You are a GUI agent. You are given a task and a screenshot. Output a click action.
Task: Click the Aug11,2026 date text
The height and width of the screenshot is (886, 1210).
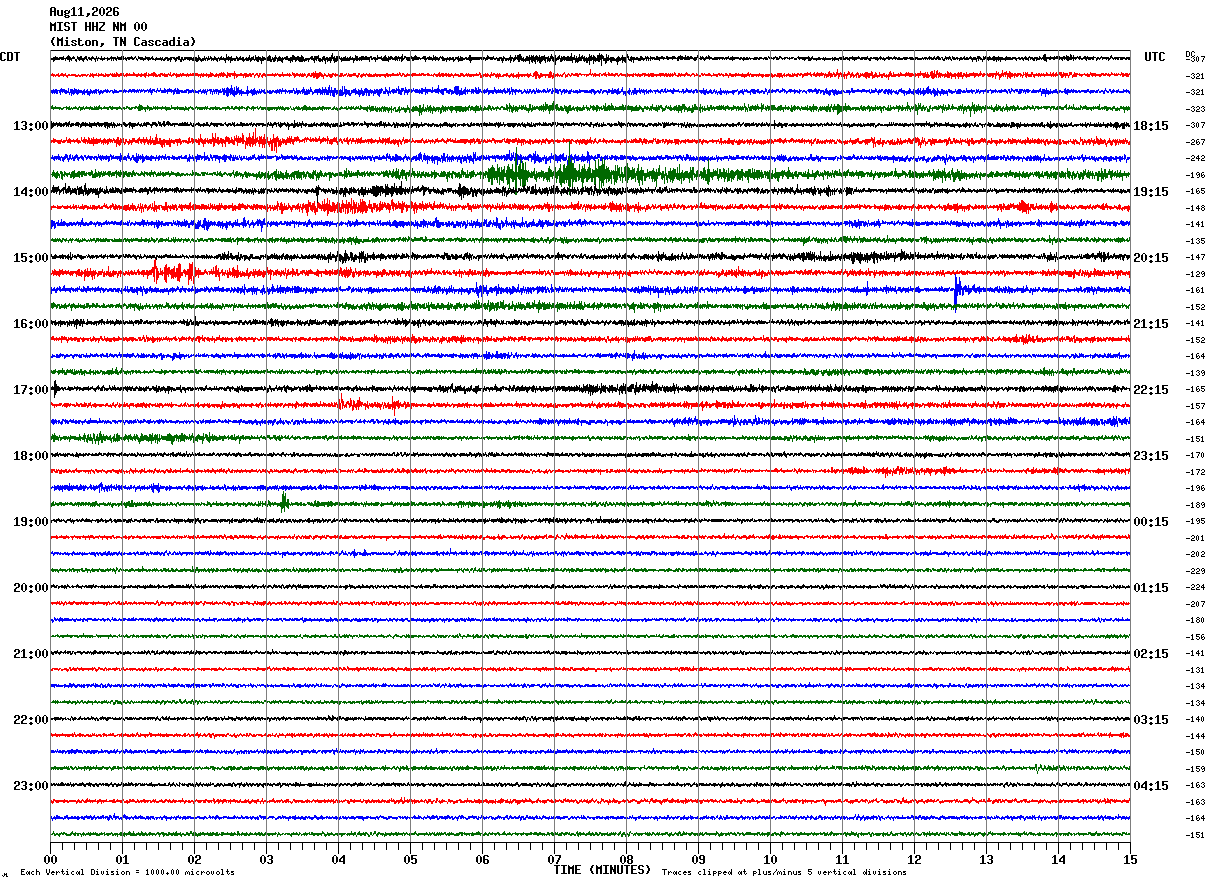point(84,12)
